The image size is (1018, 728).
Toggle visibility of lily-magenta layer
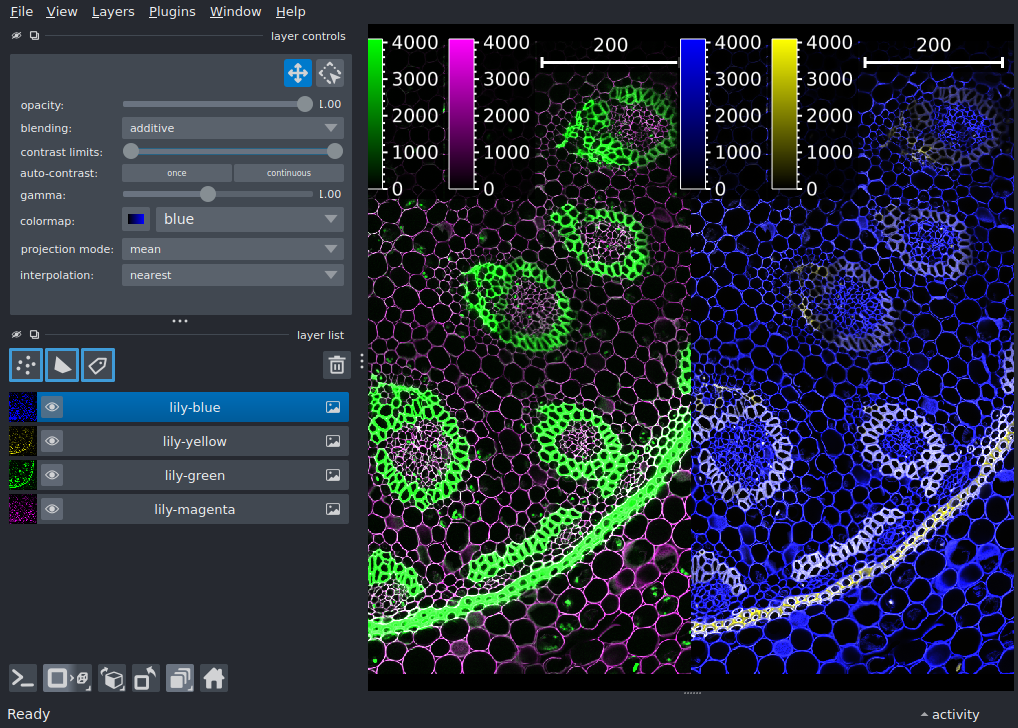click(x=52, y=509)
